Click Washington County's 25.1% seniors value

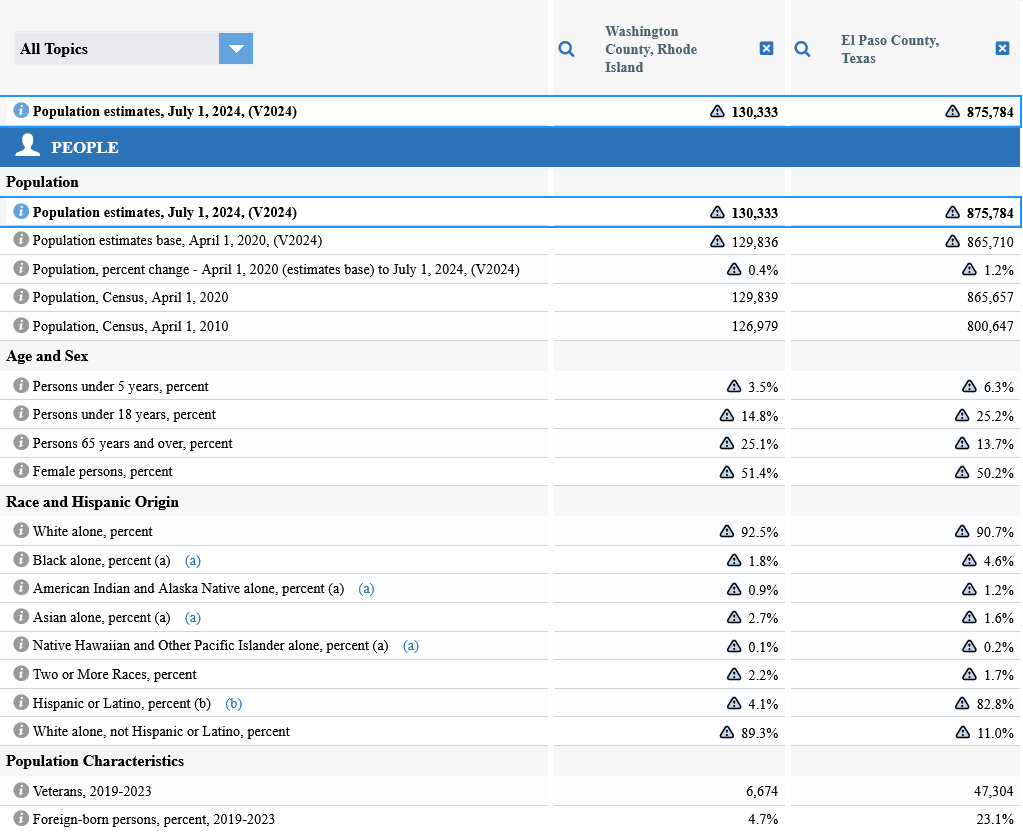coord(759,444)
